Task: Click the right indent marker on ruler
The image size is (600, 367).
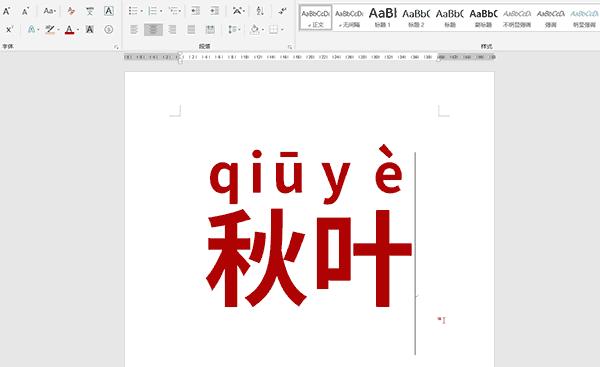Action: [439, 59]
